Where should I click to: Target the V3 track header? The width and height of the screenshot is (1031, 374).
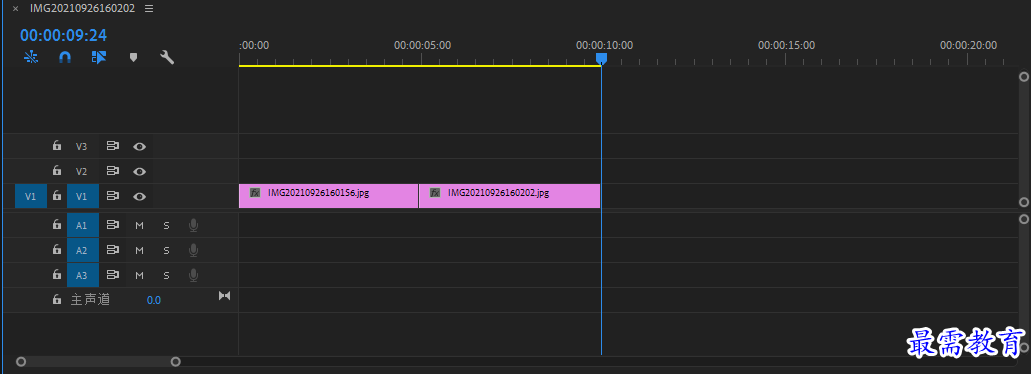[x=82, y=147]
